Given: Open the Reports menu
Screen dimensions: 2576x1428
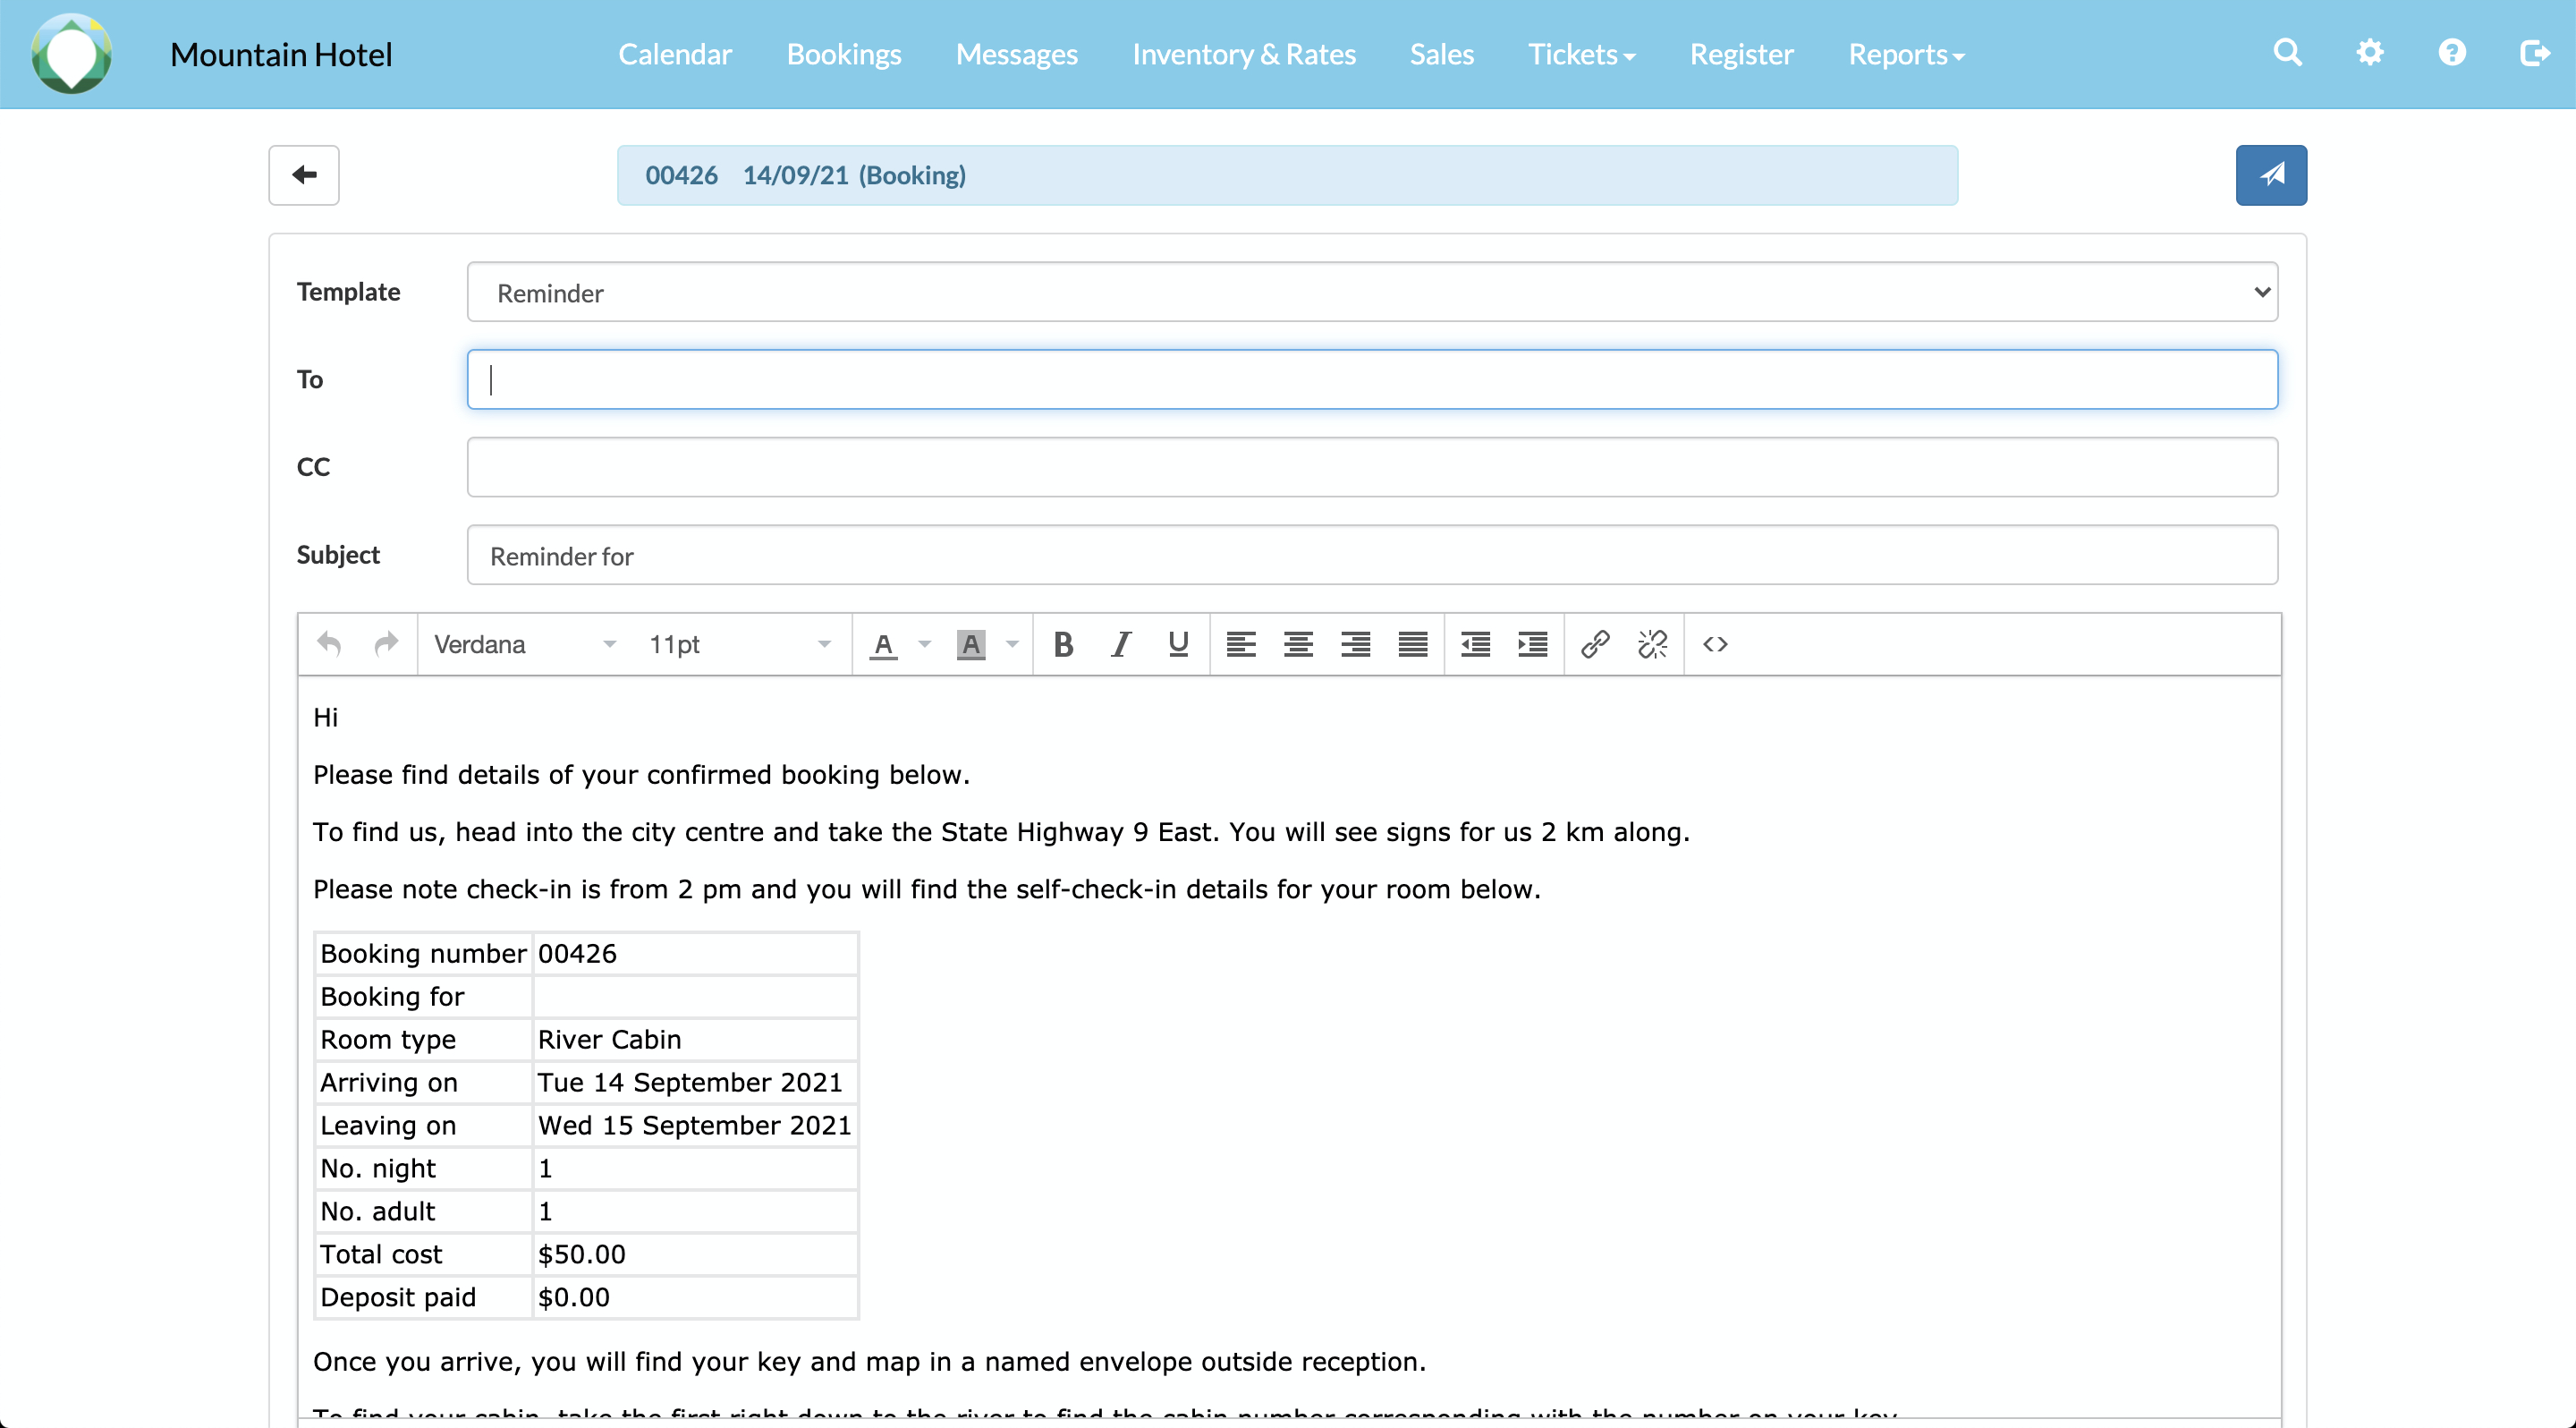Looking at the screenshot, I should (1905, 54).
